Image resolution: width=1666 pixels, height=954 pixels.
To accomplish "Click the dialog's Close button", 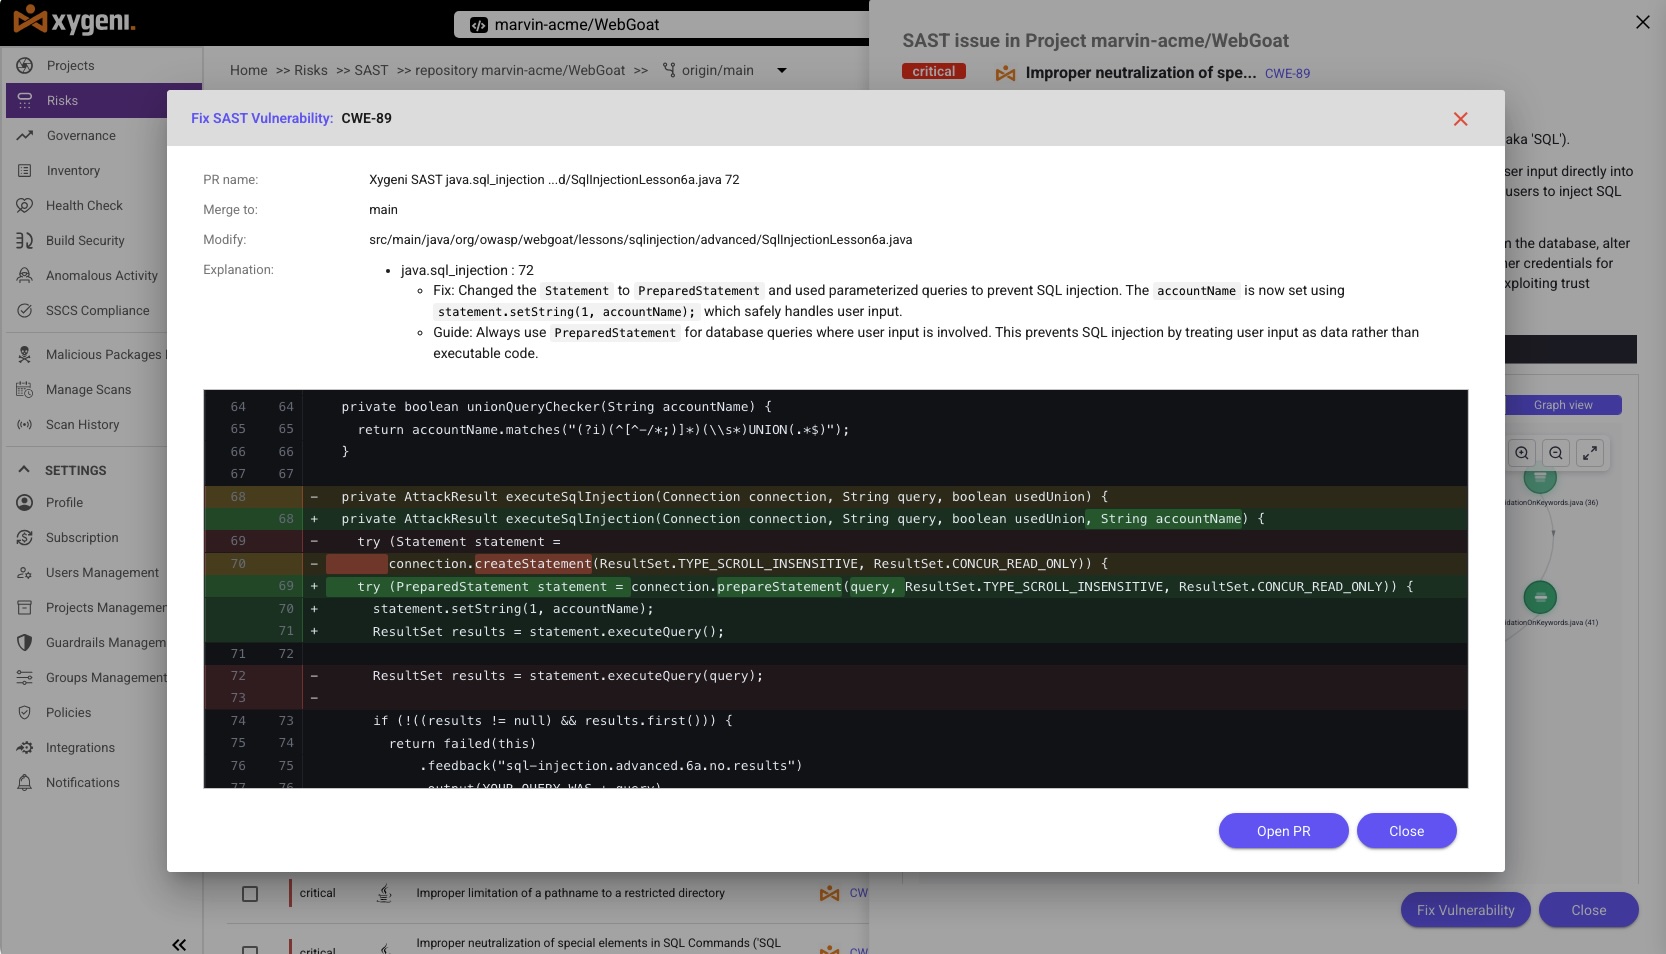I will (1406, 831).
